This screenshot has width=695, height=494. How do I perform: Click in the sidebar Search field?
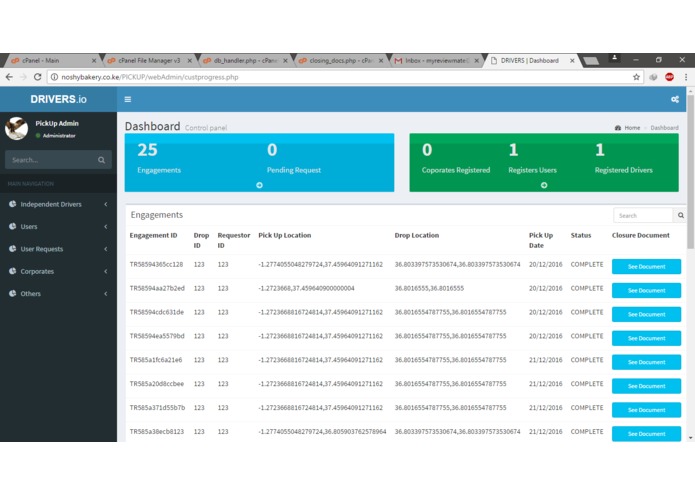pyautogui.click(x=51, y=160)
